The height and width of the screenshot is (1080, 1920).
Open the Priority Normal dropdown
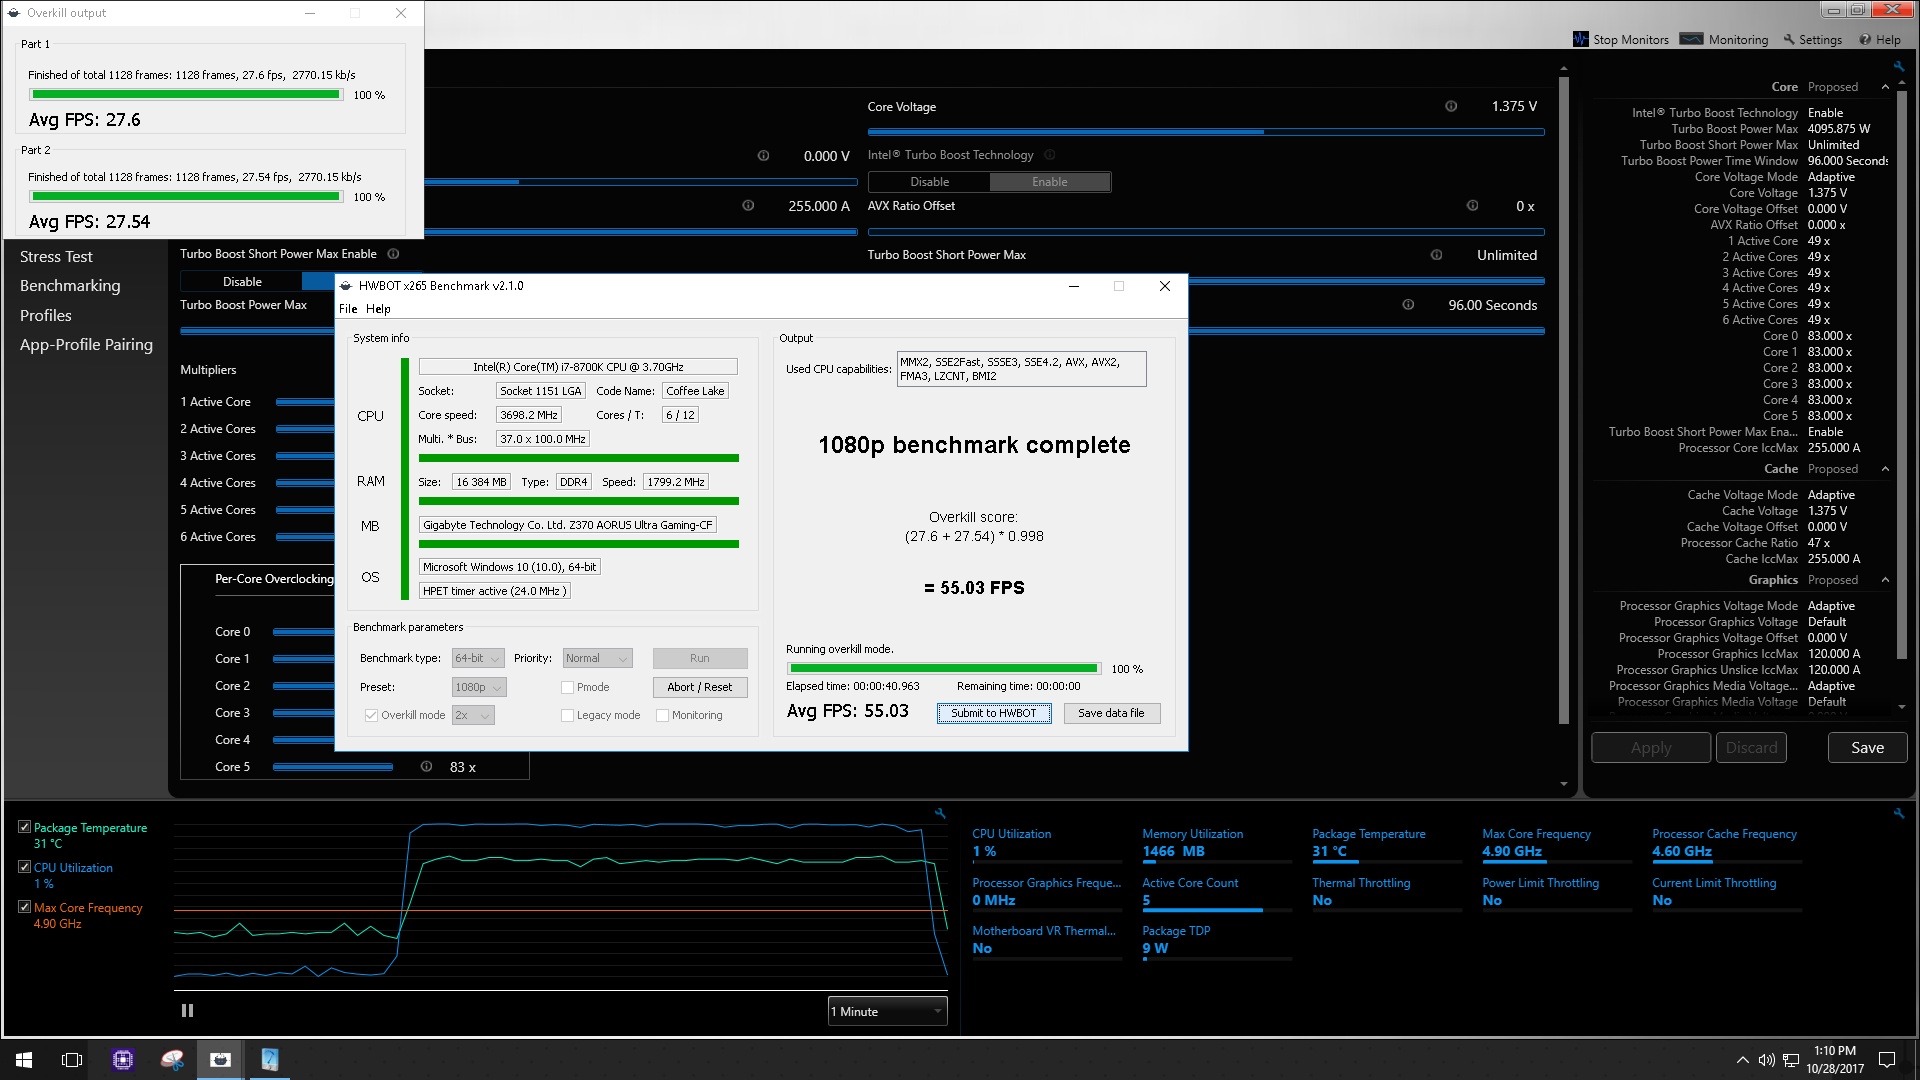pyautogui.click(x=597, y=658)
